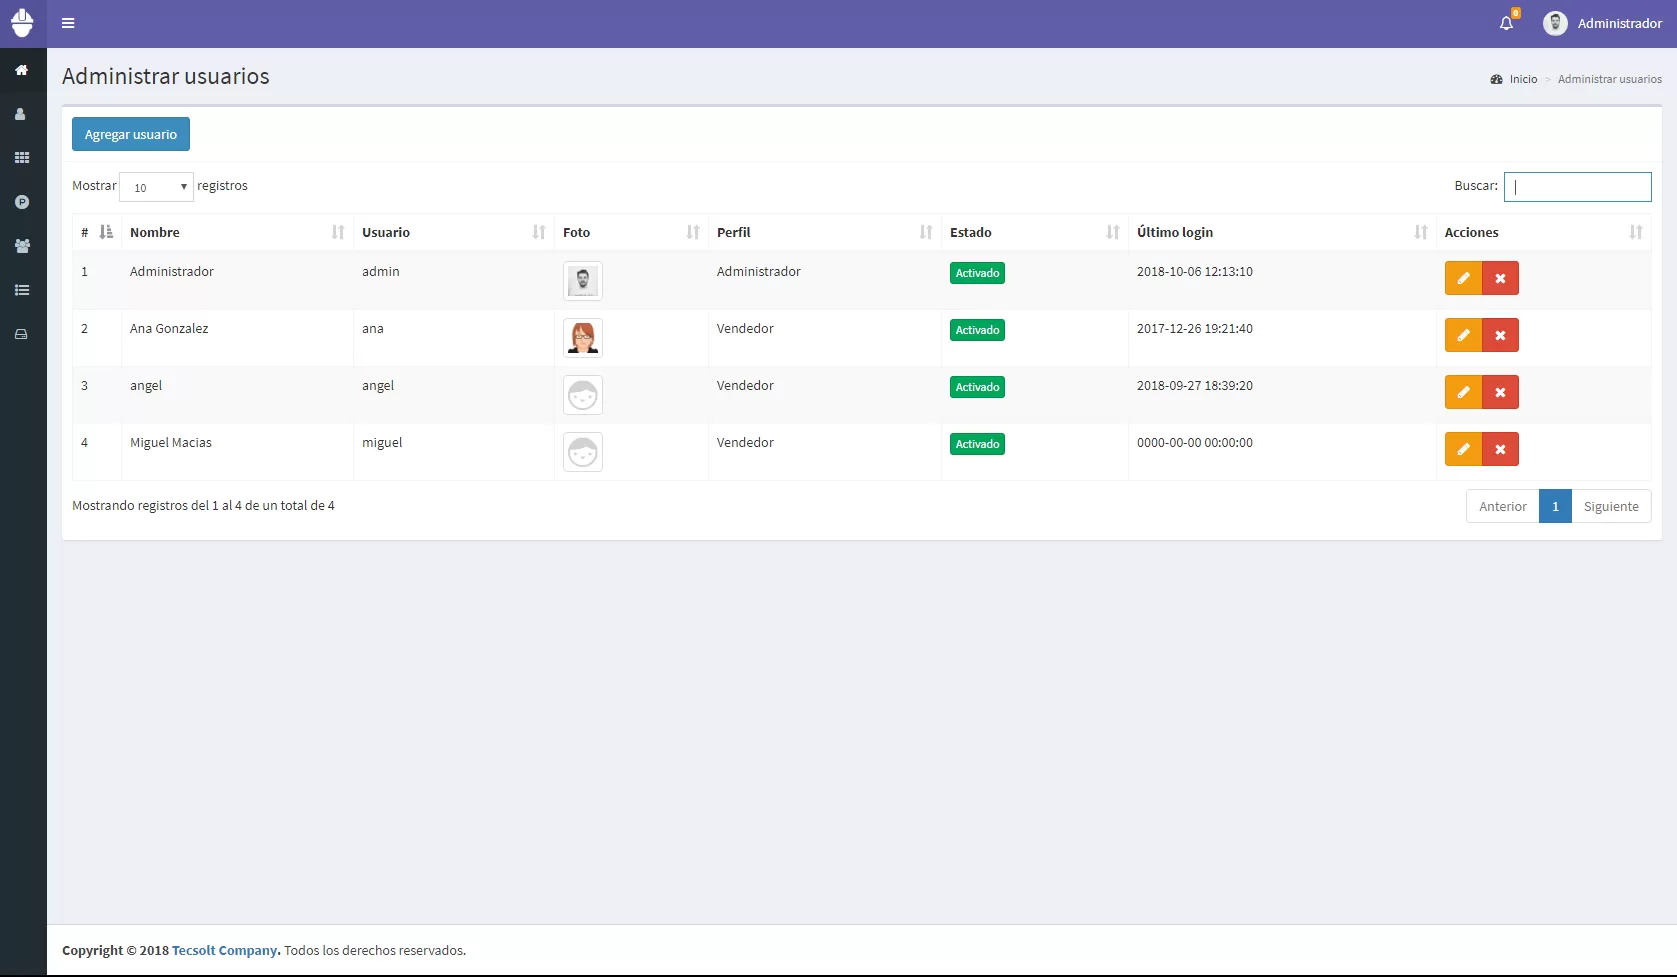
Task: Open the list icon in sidebar
Action: tap(21, 290)
